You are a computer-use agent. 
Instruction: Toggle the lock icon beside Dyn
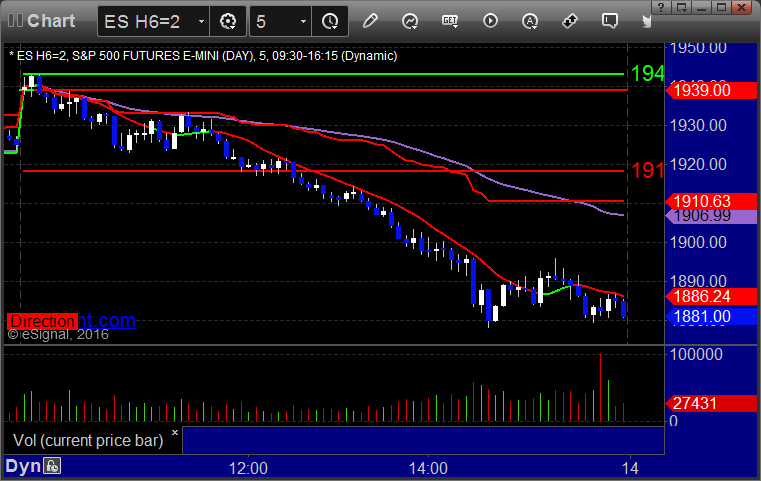(x=52, y=466)
